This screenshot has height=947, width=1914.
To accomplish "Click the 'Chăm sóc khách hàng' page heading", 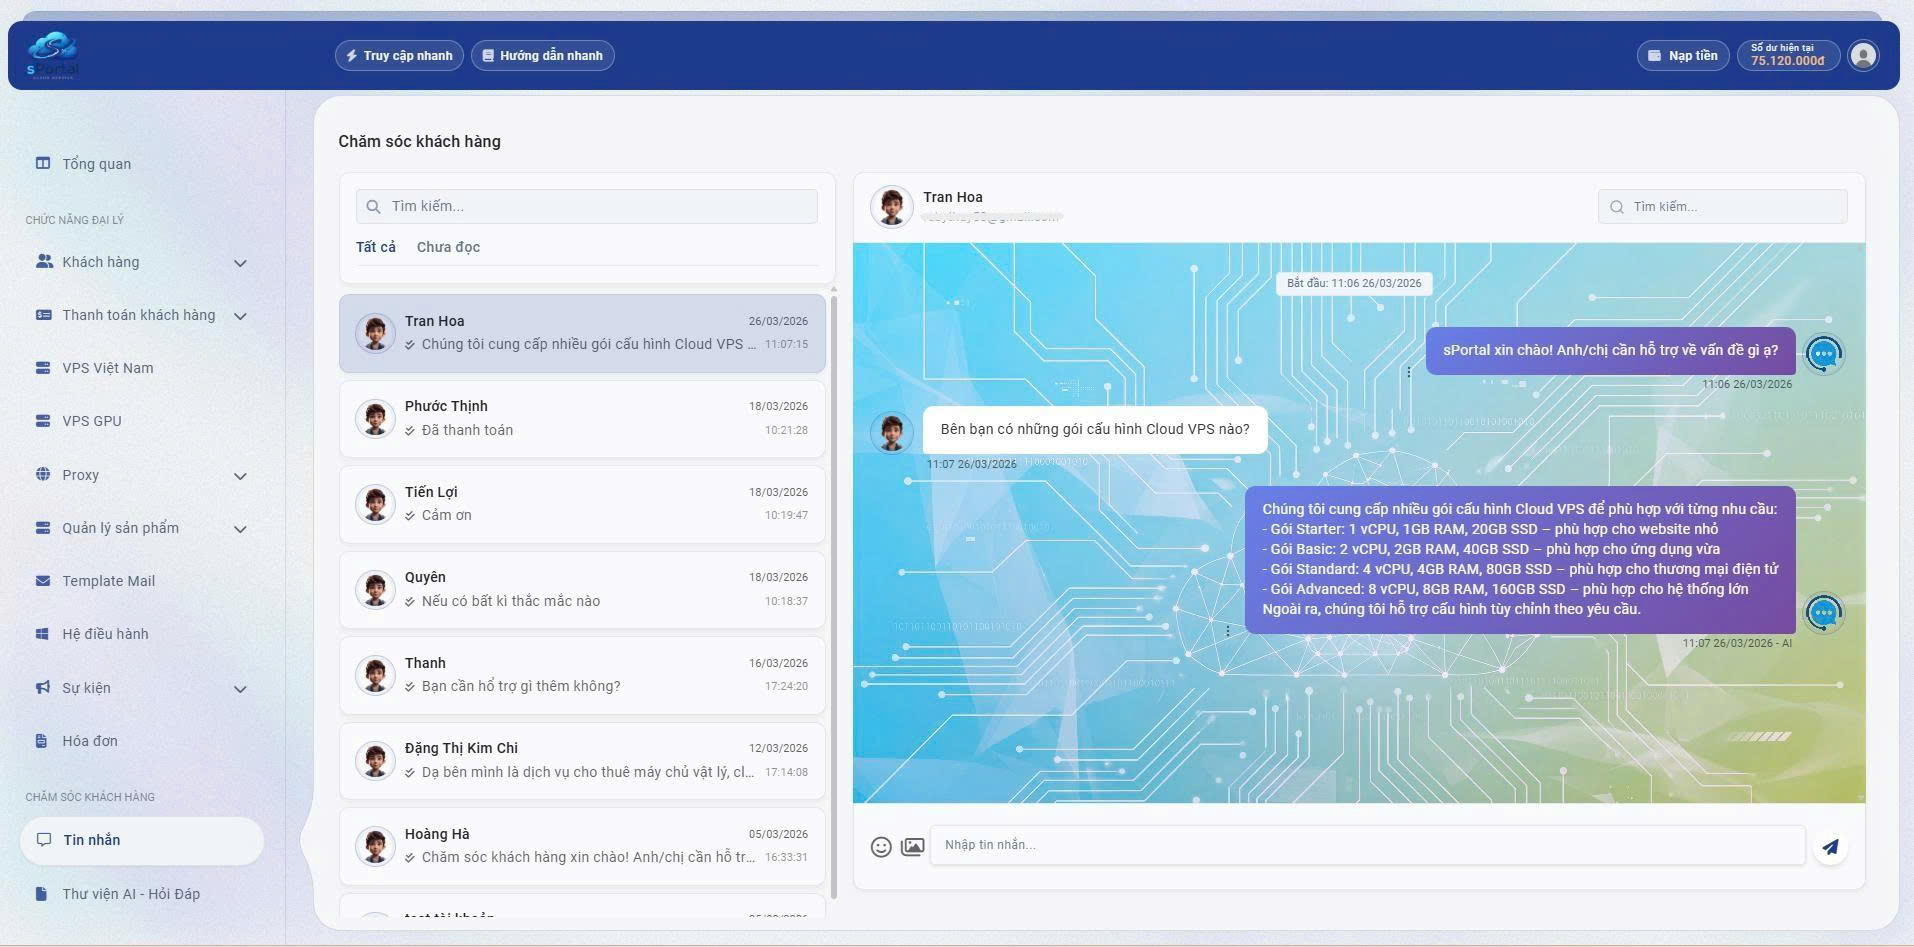I will [419, 141].
